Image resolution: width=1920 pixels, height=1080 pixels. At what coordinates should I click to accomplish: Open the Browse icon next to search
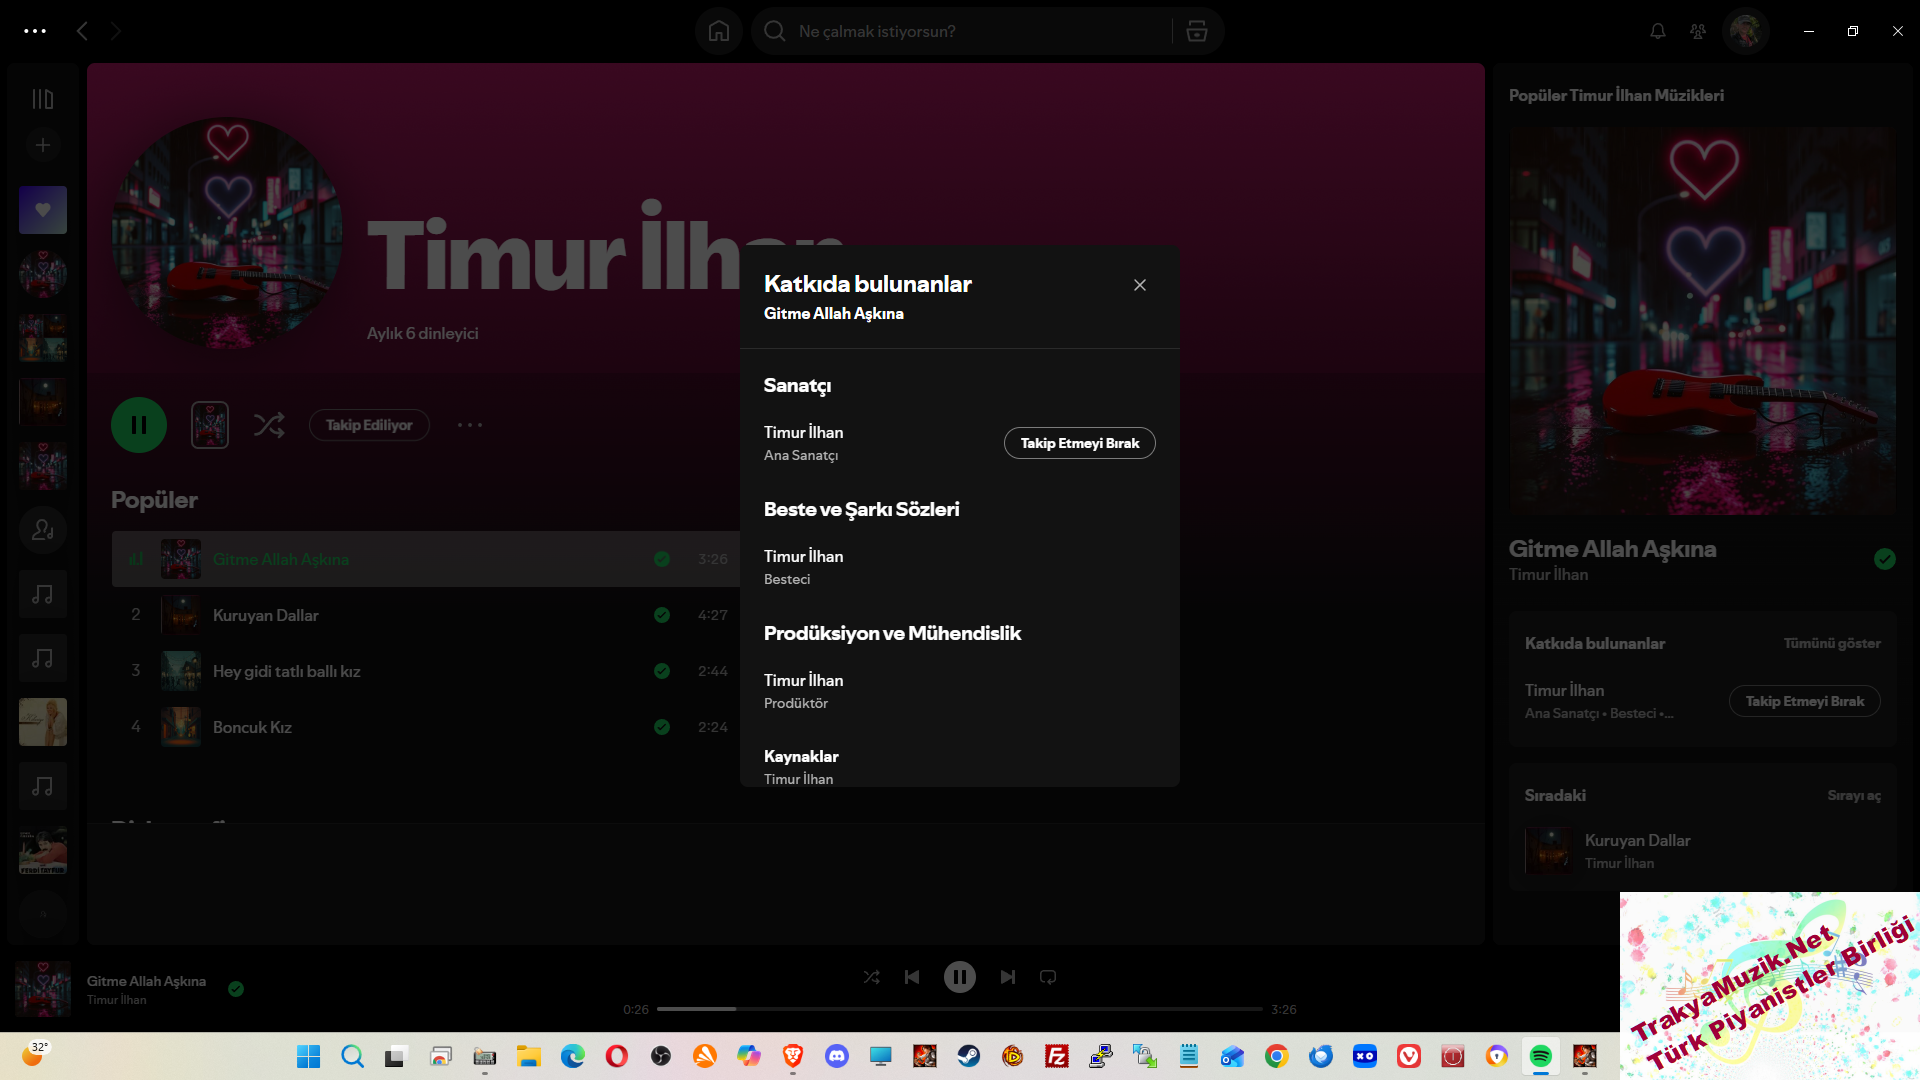coord(1196,31)
